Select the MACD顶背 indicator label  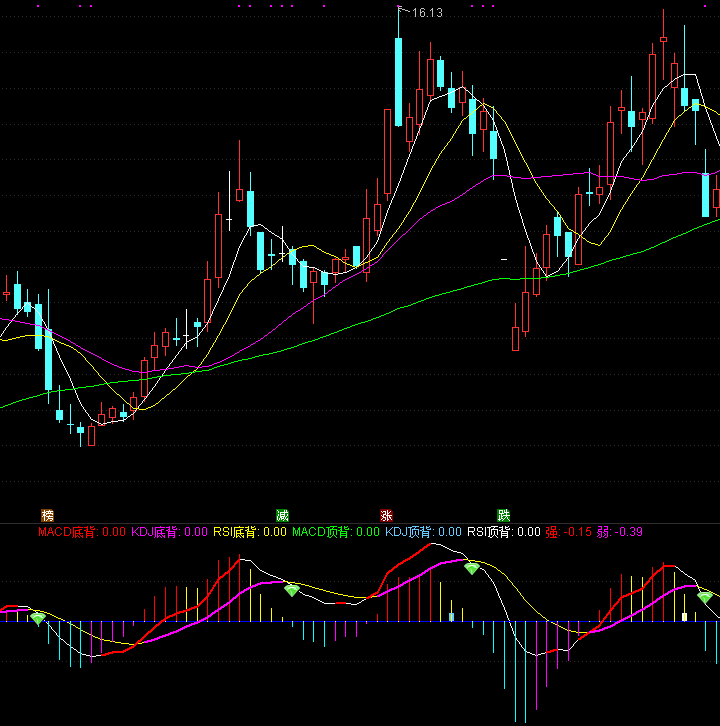[x=336, y=532]
